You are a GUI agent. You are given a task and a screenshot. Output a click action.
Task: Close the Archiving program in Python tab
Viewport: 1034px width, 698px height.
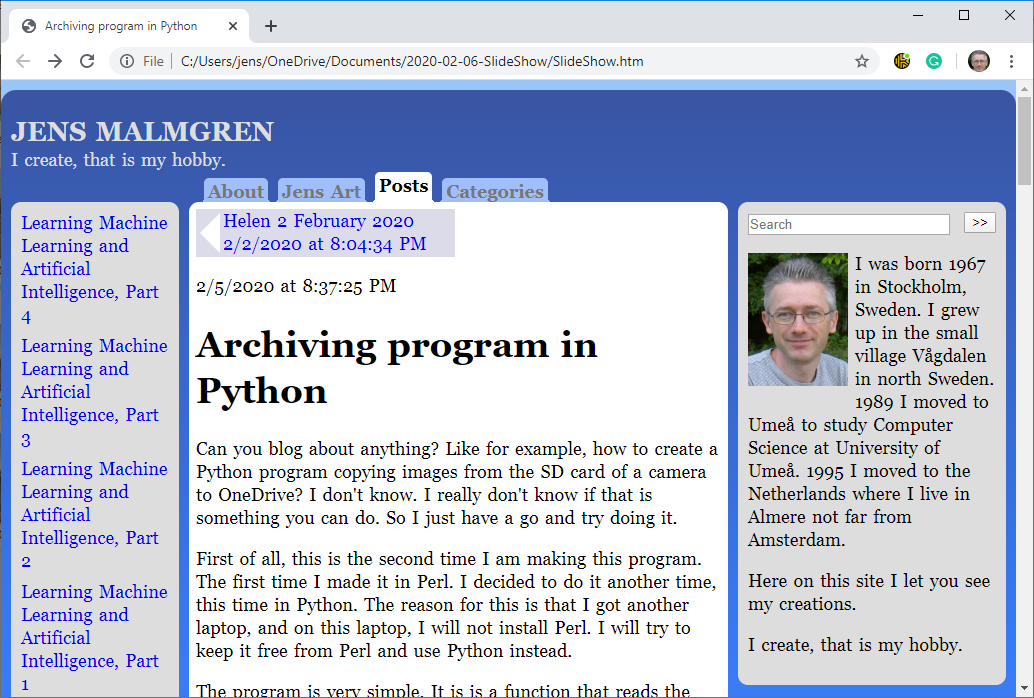233,26
